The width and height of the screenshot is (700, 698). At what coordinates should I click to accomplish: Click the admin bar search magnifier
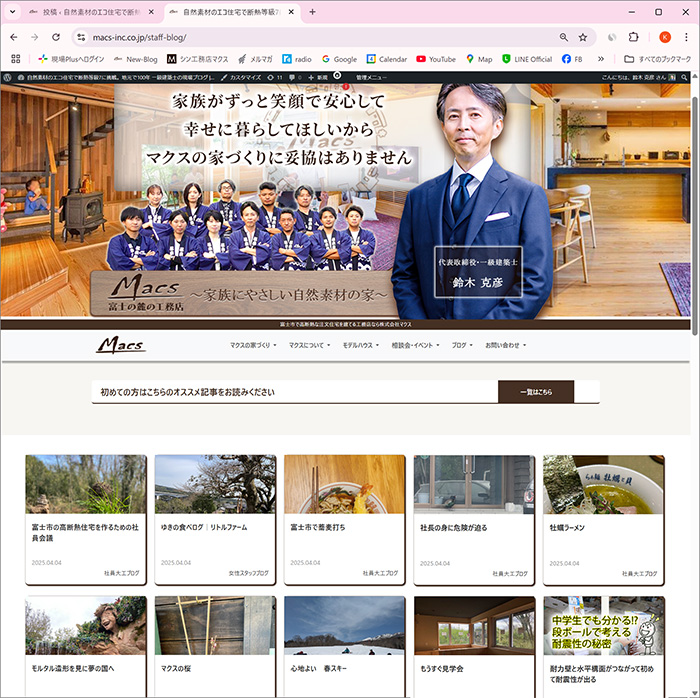[684, 77]
